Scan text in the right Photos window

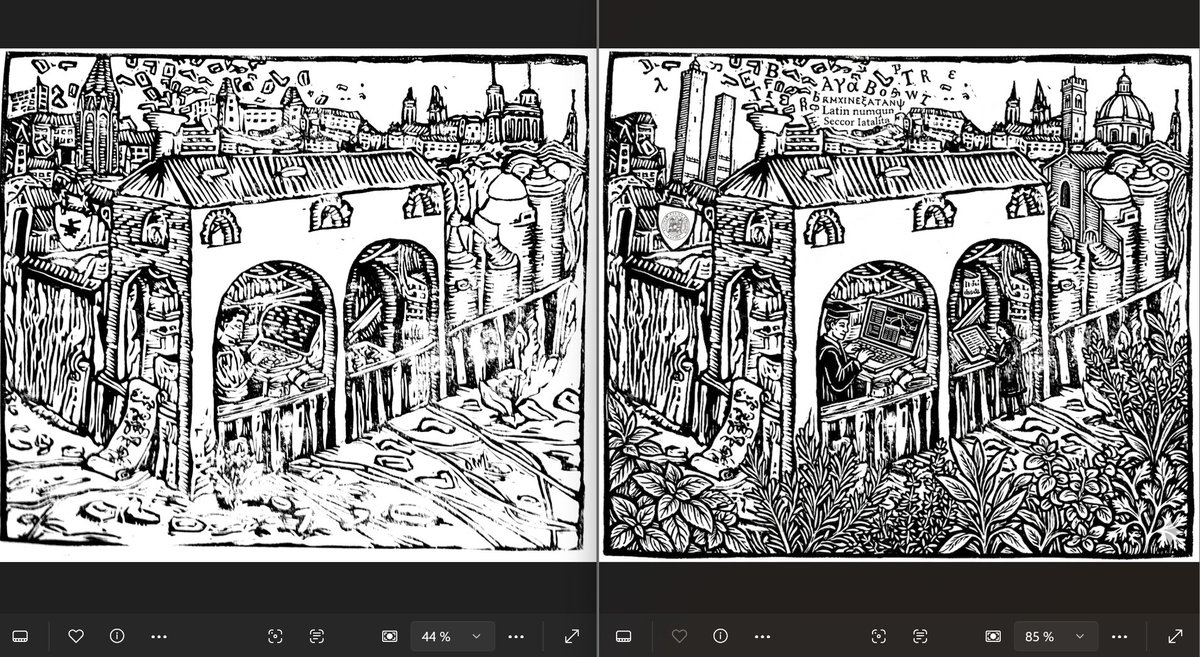[x=920, y=636]
